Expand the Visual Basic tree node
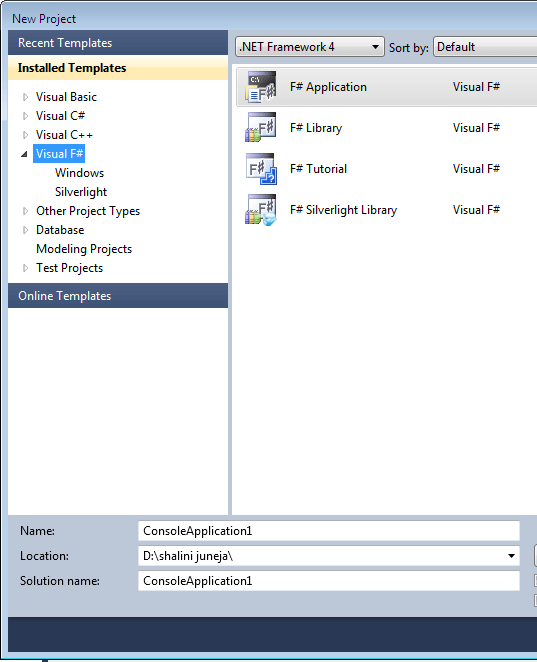537x662 pixels. (25, 97)
